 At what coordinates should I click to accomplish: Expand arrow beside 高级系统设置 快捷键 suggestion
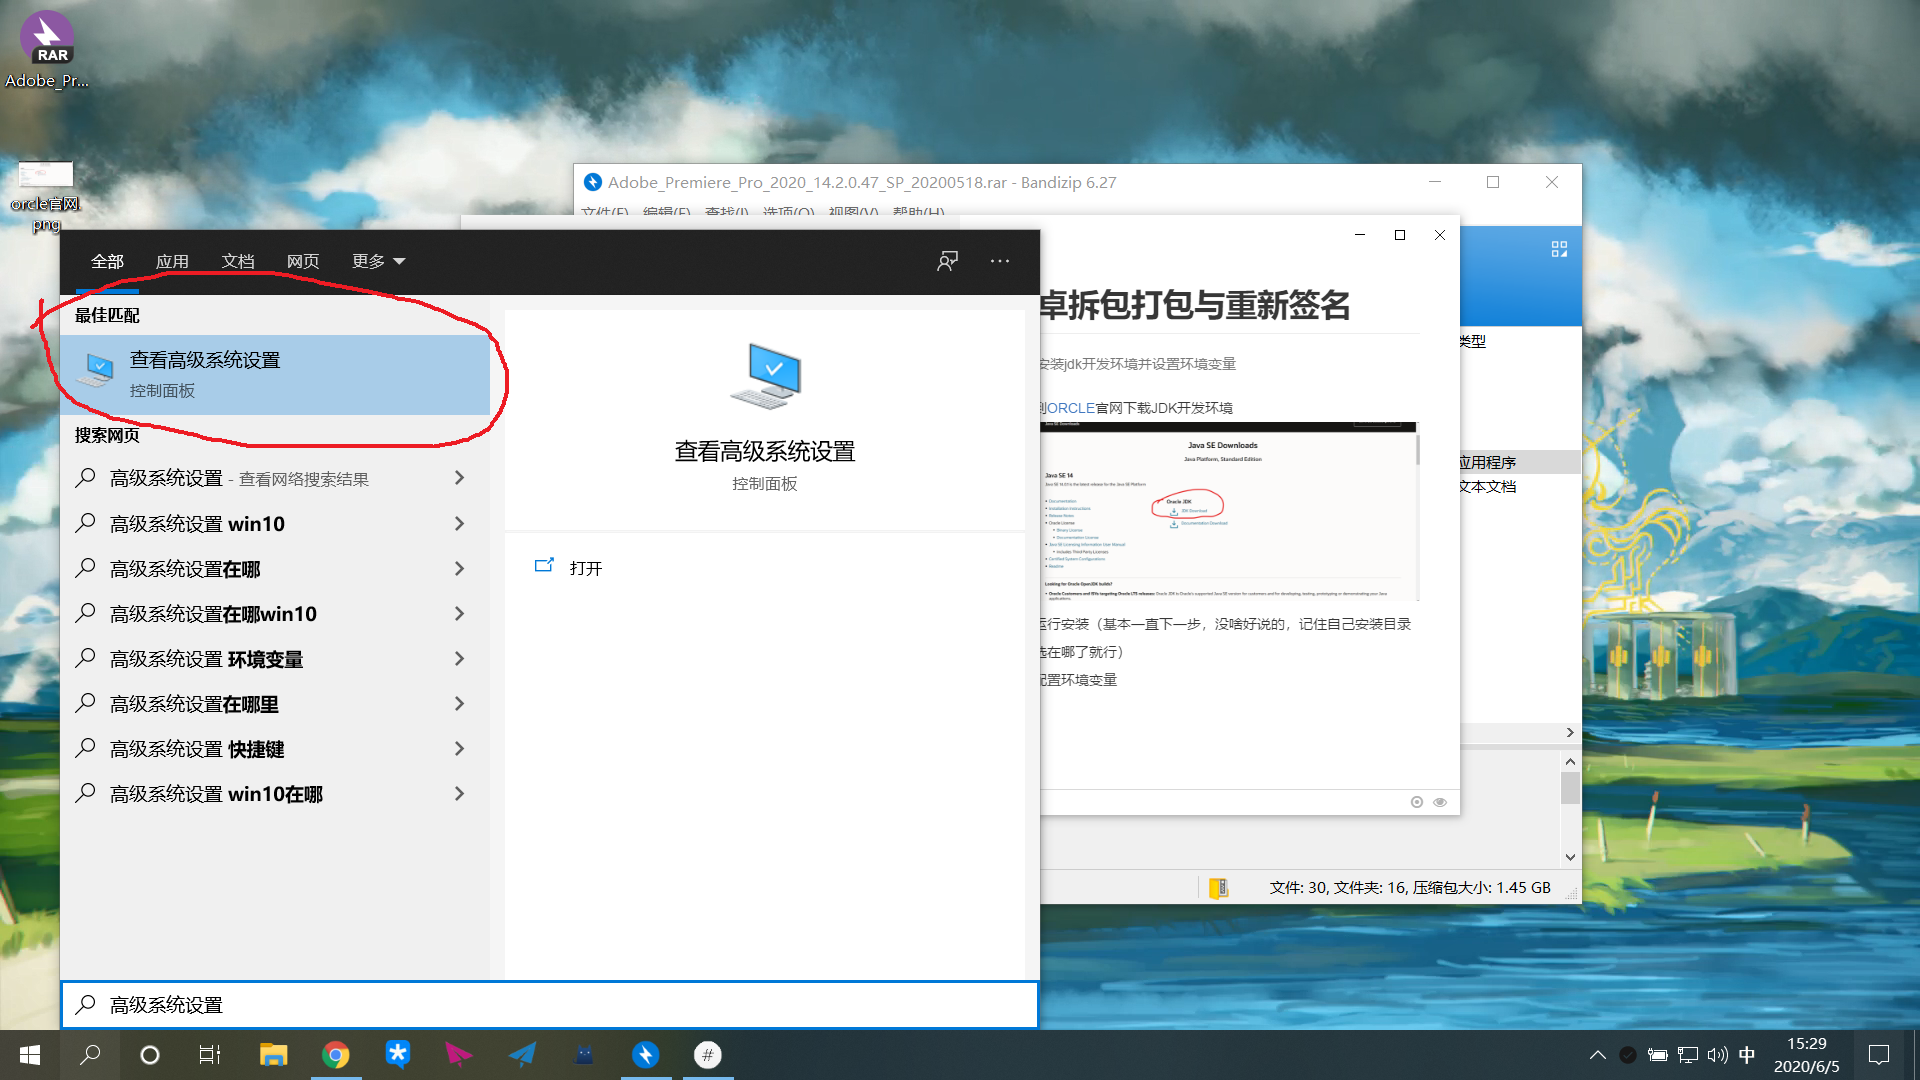(460, 749)
